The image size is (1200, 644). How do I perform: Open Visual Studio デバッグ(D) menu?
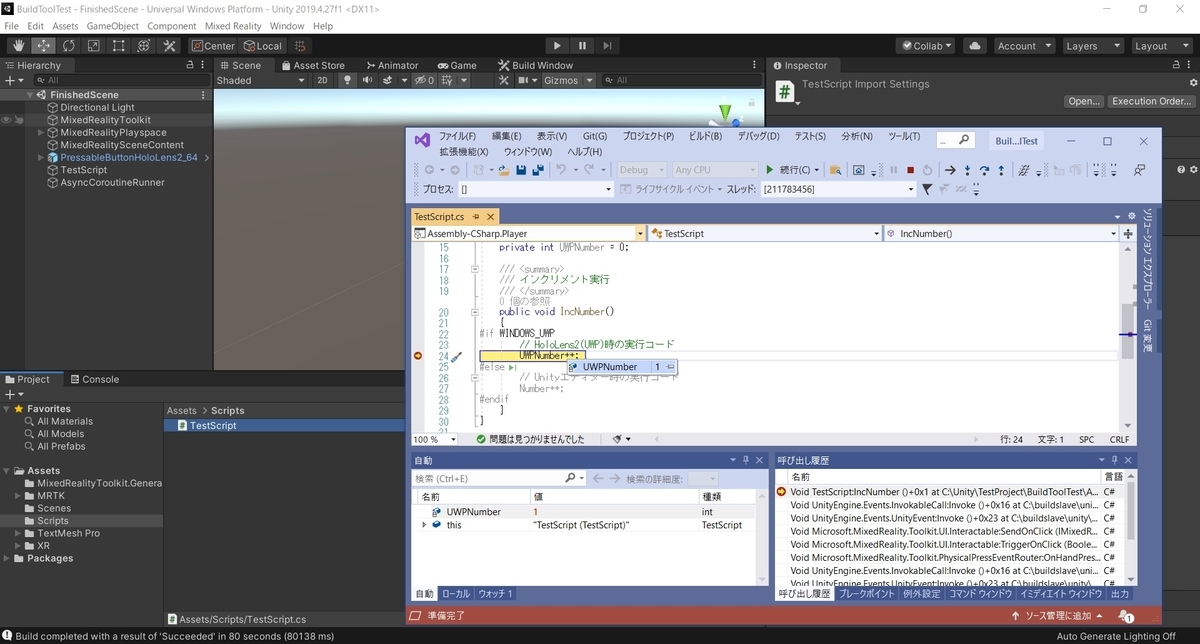point(758,136)
